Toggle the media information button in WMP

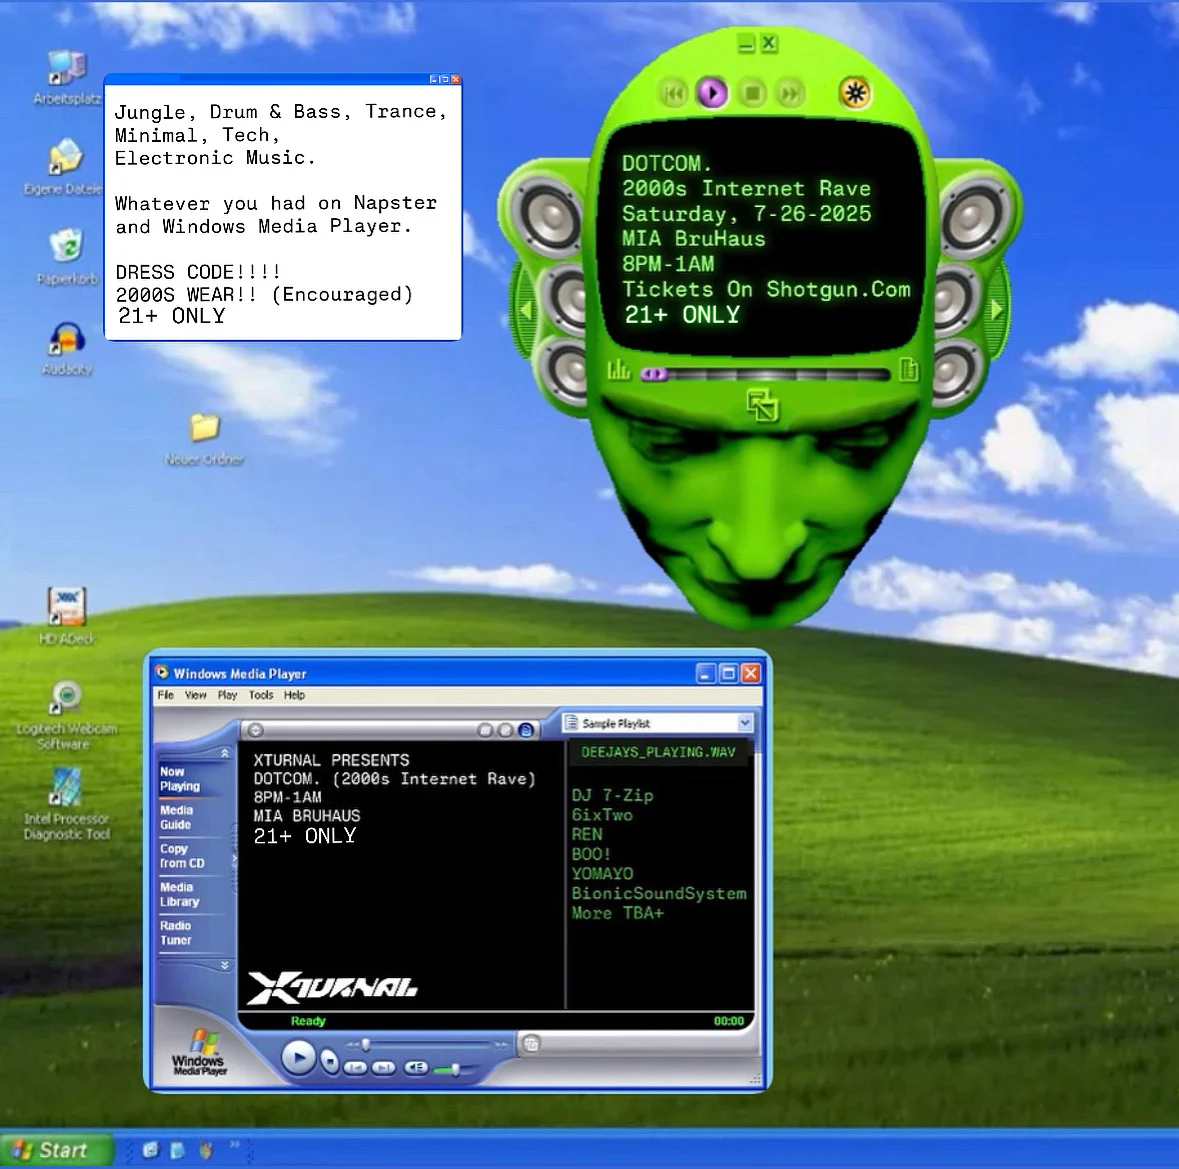pyautogui.click(x=505, y=730)
